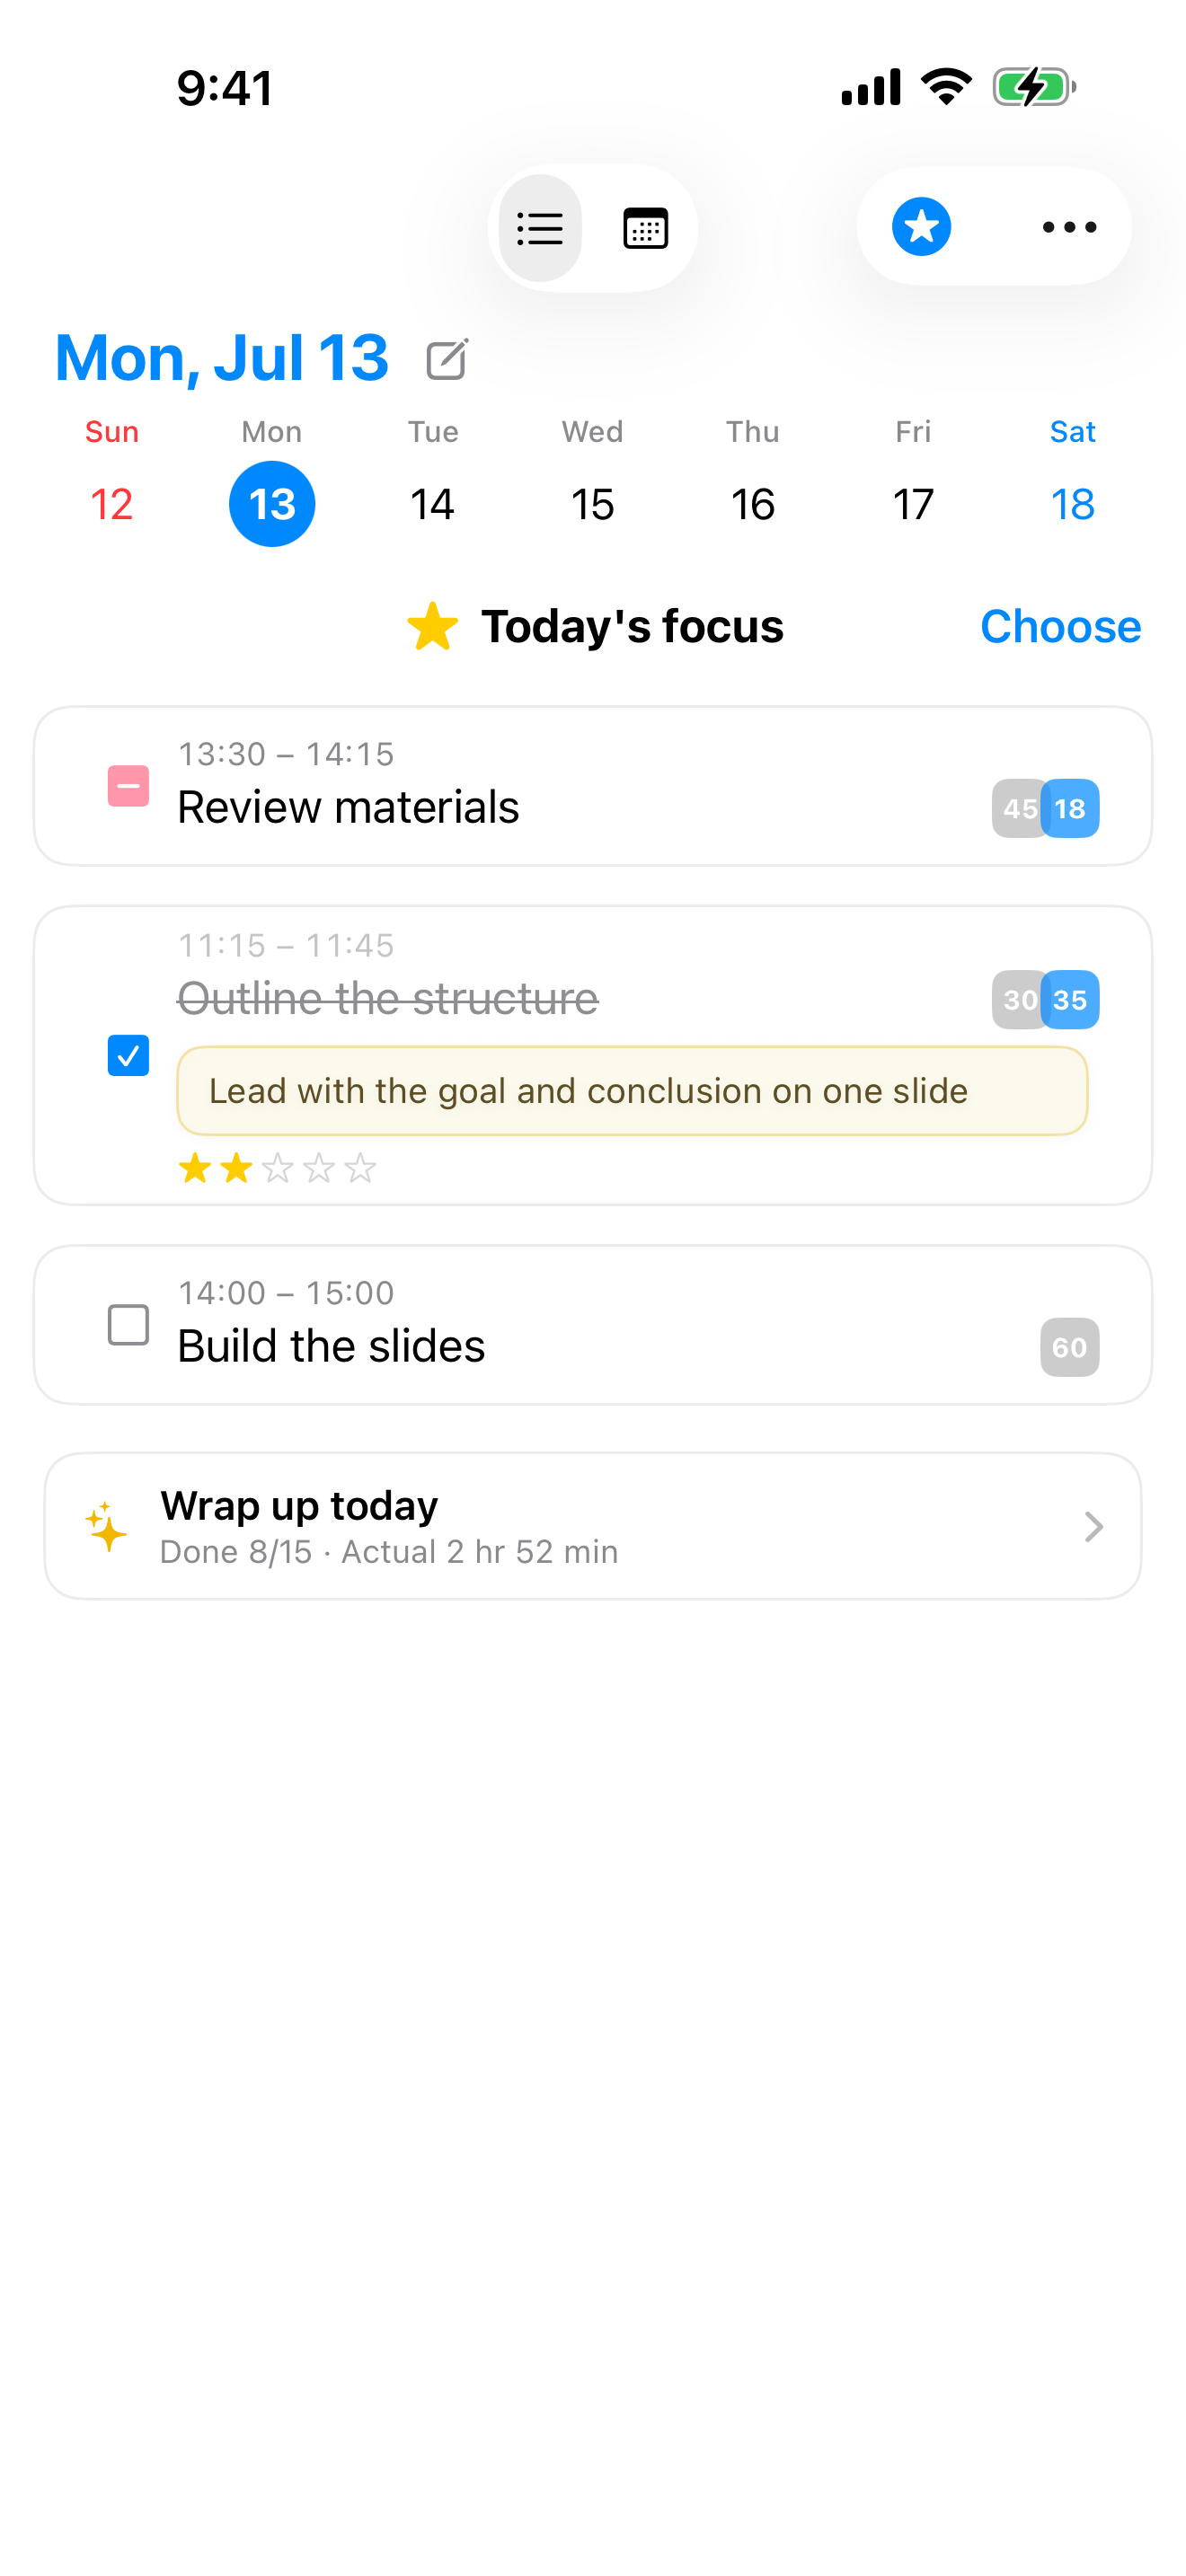Open the Build the slides 60 minute badge
This screenshot has height=2576, width=1186.
click(1069, 1347)
